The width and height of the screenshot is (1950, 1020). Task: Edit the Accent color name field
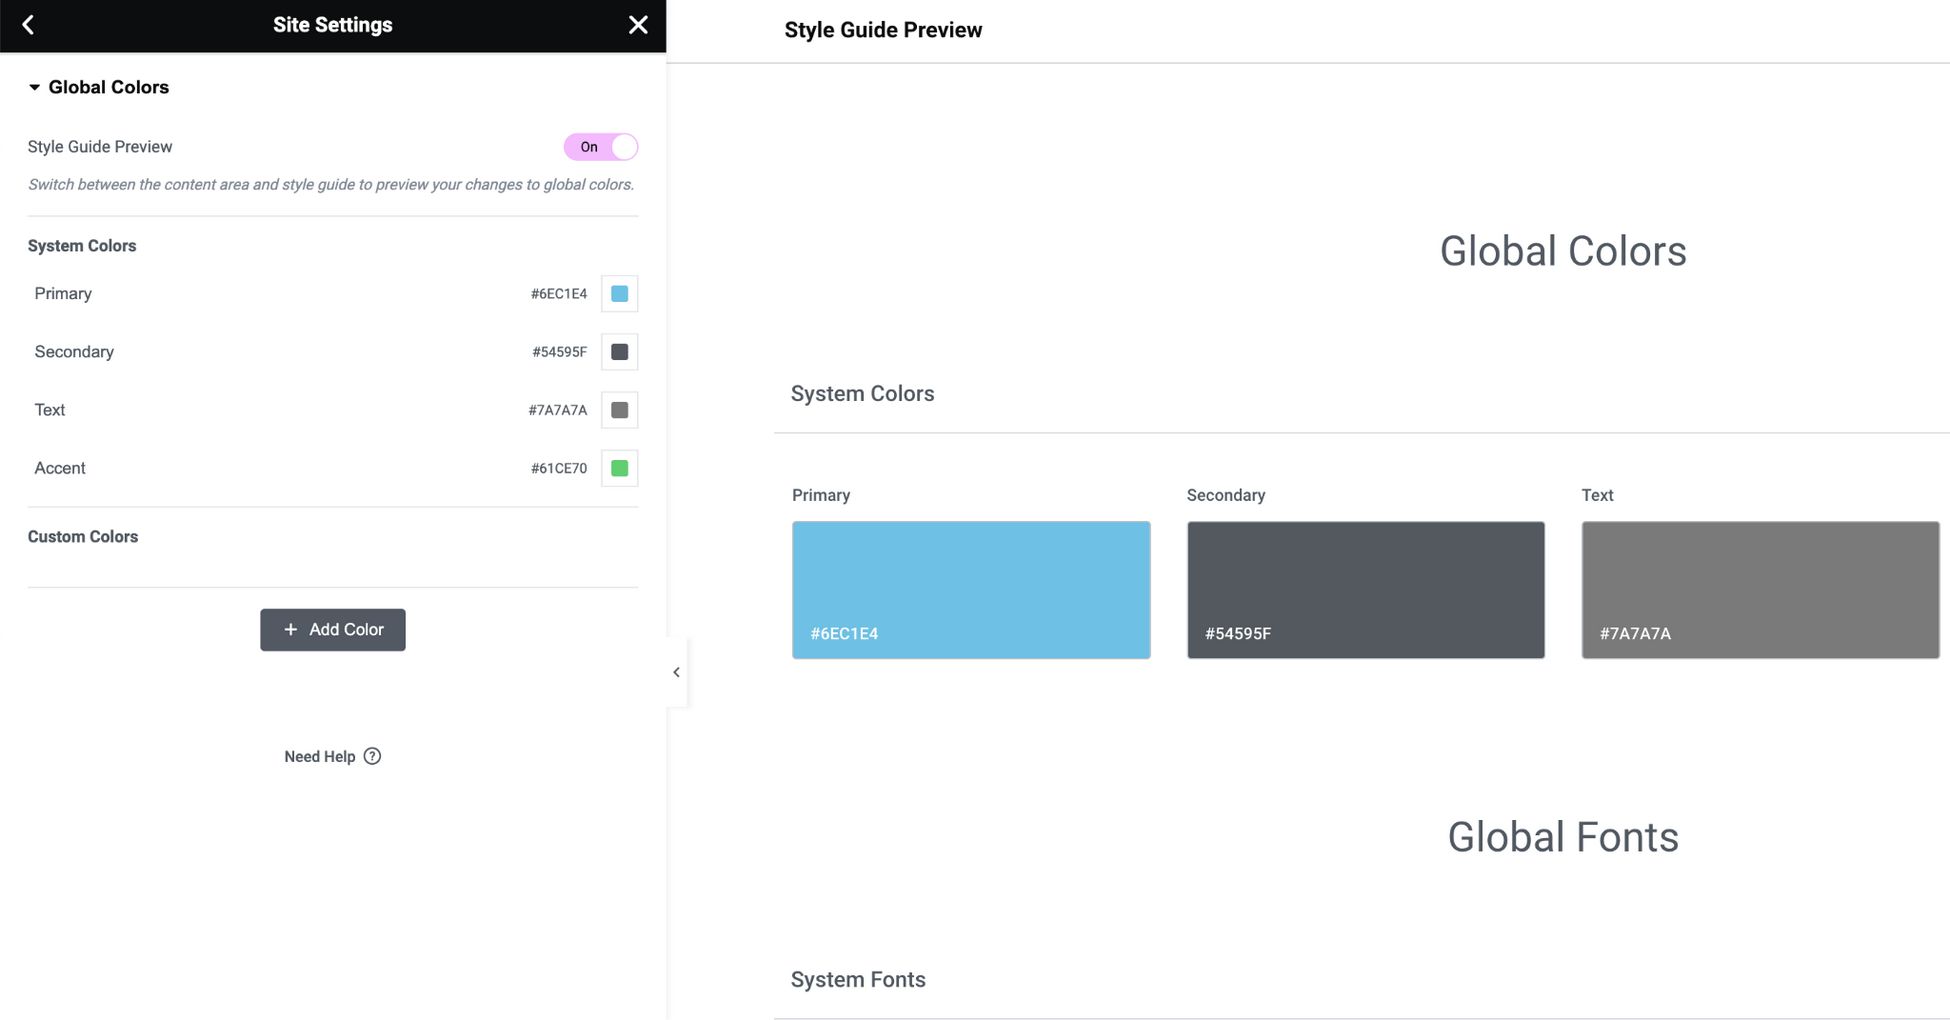tap(60, 468)
